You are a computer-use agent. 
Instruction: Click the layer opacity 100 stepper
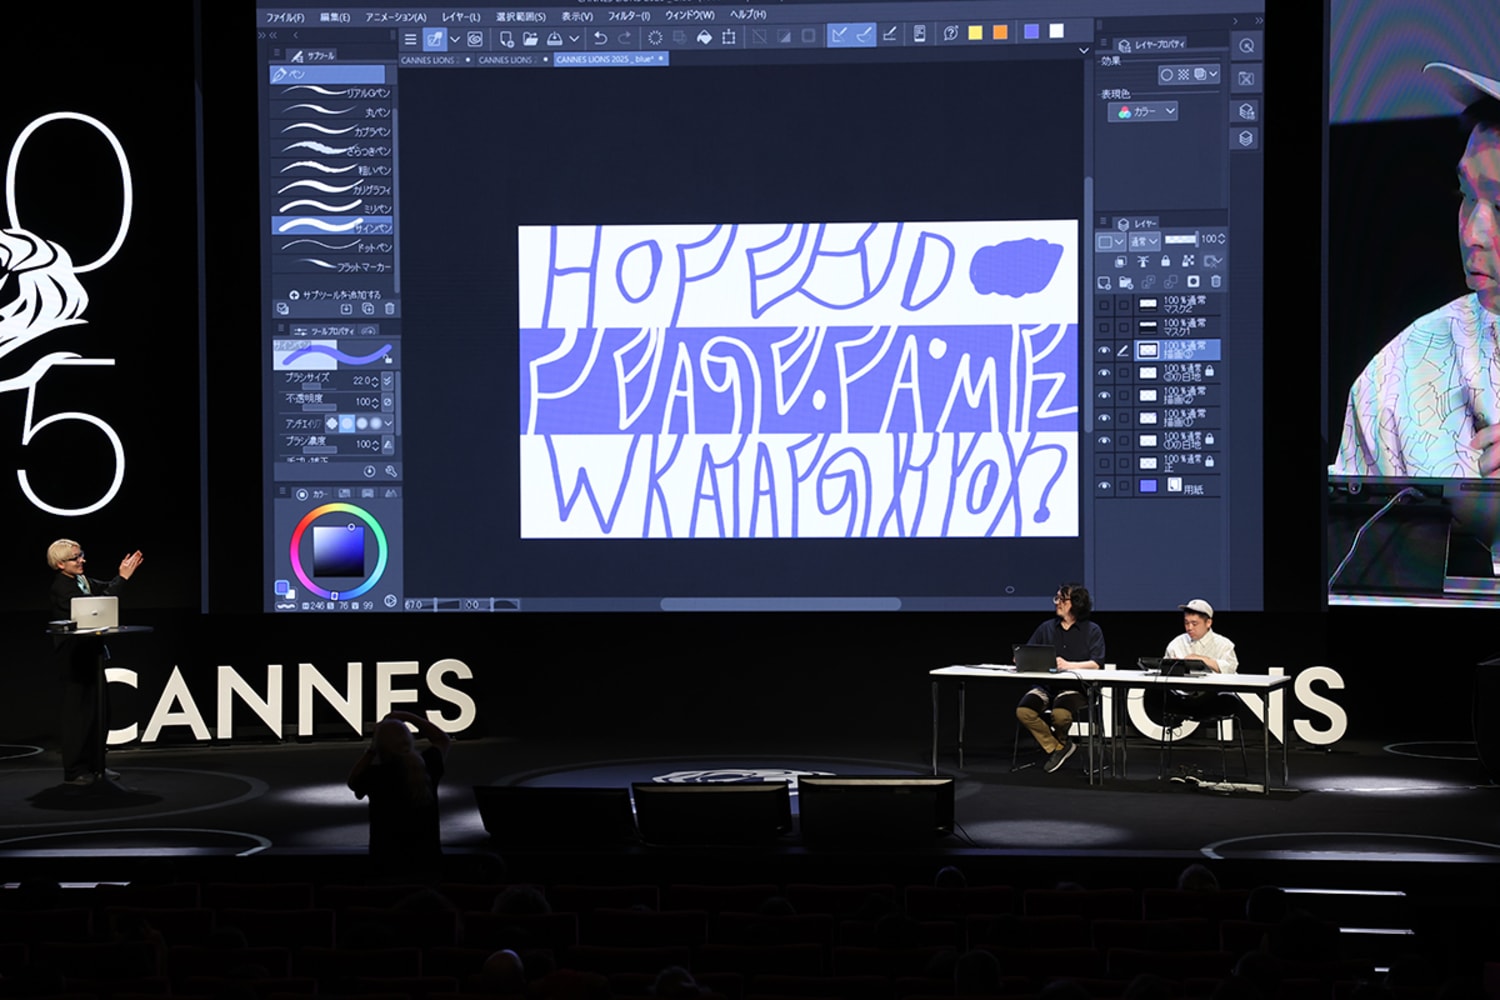tap(1222, 239)
